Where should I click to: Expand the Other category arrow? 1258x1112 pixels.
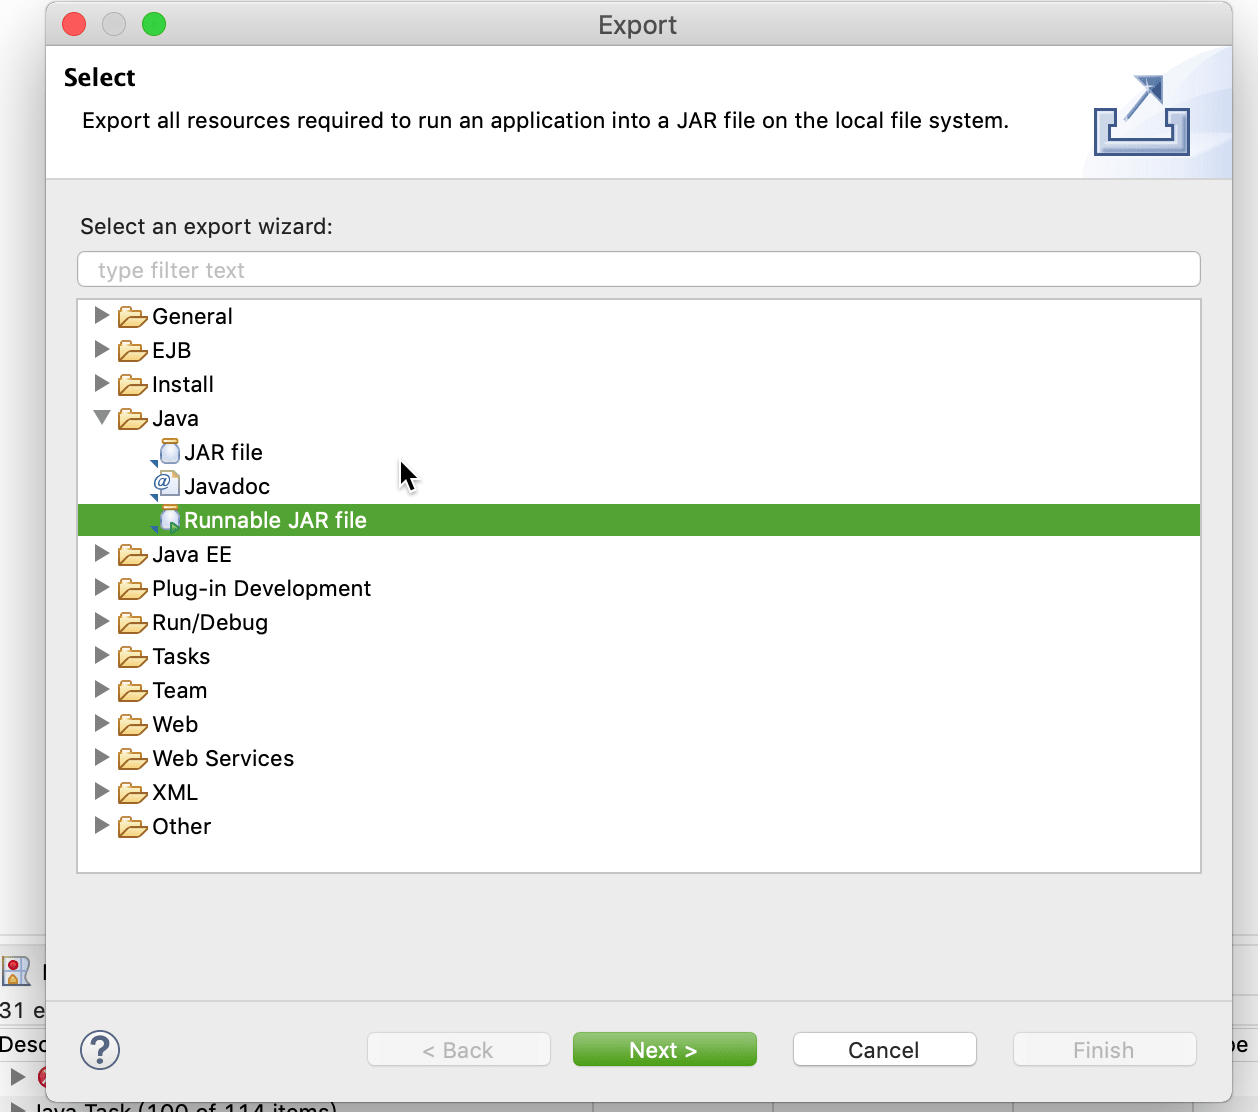(x=101, y=826)
